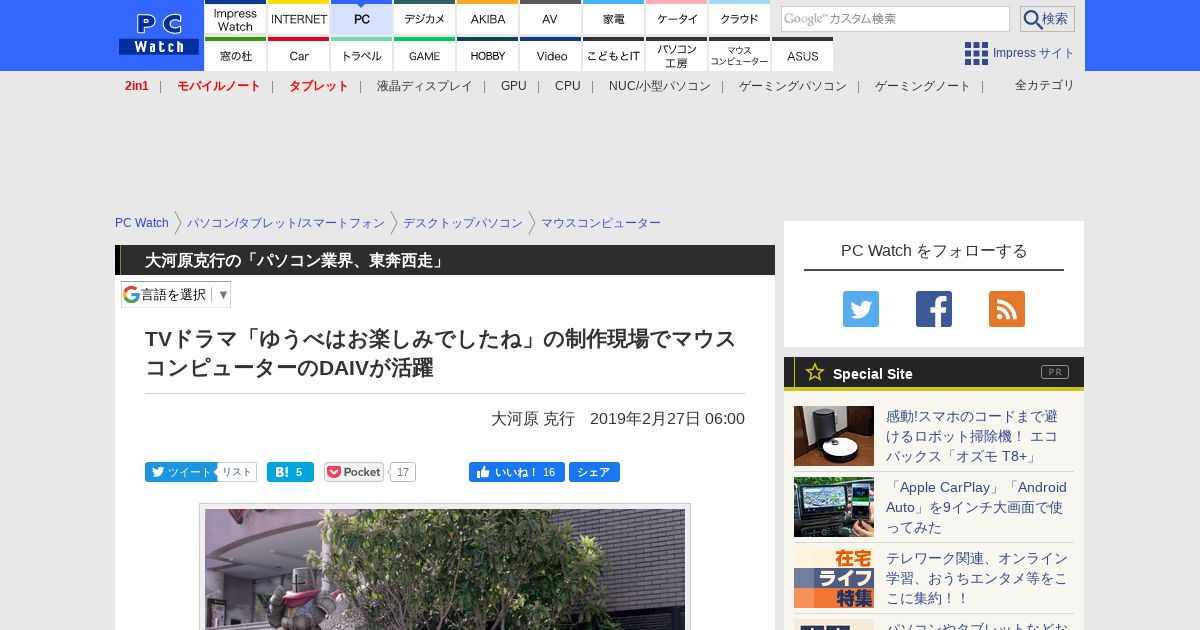
Task: Open the モバイルノート category link
Action: click(x=219, y=86)
